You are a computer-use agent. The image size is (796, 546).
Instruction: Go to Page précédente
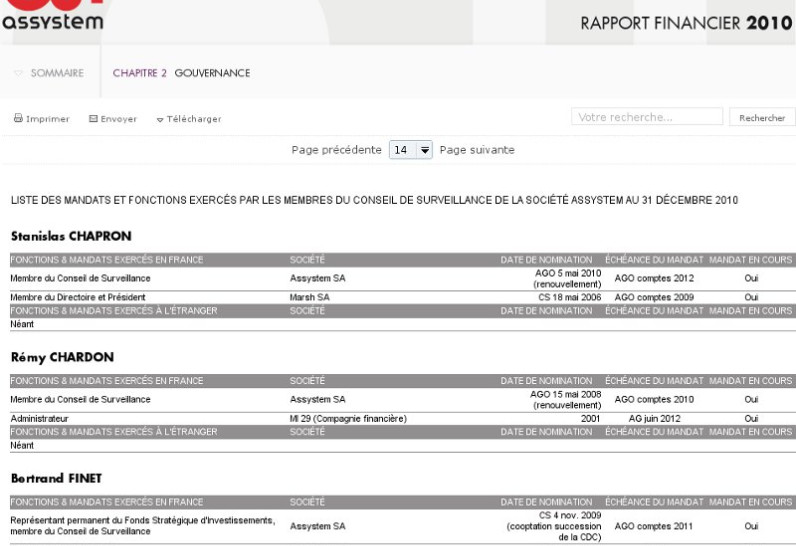click(x=337, y=150)
